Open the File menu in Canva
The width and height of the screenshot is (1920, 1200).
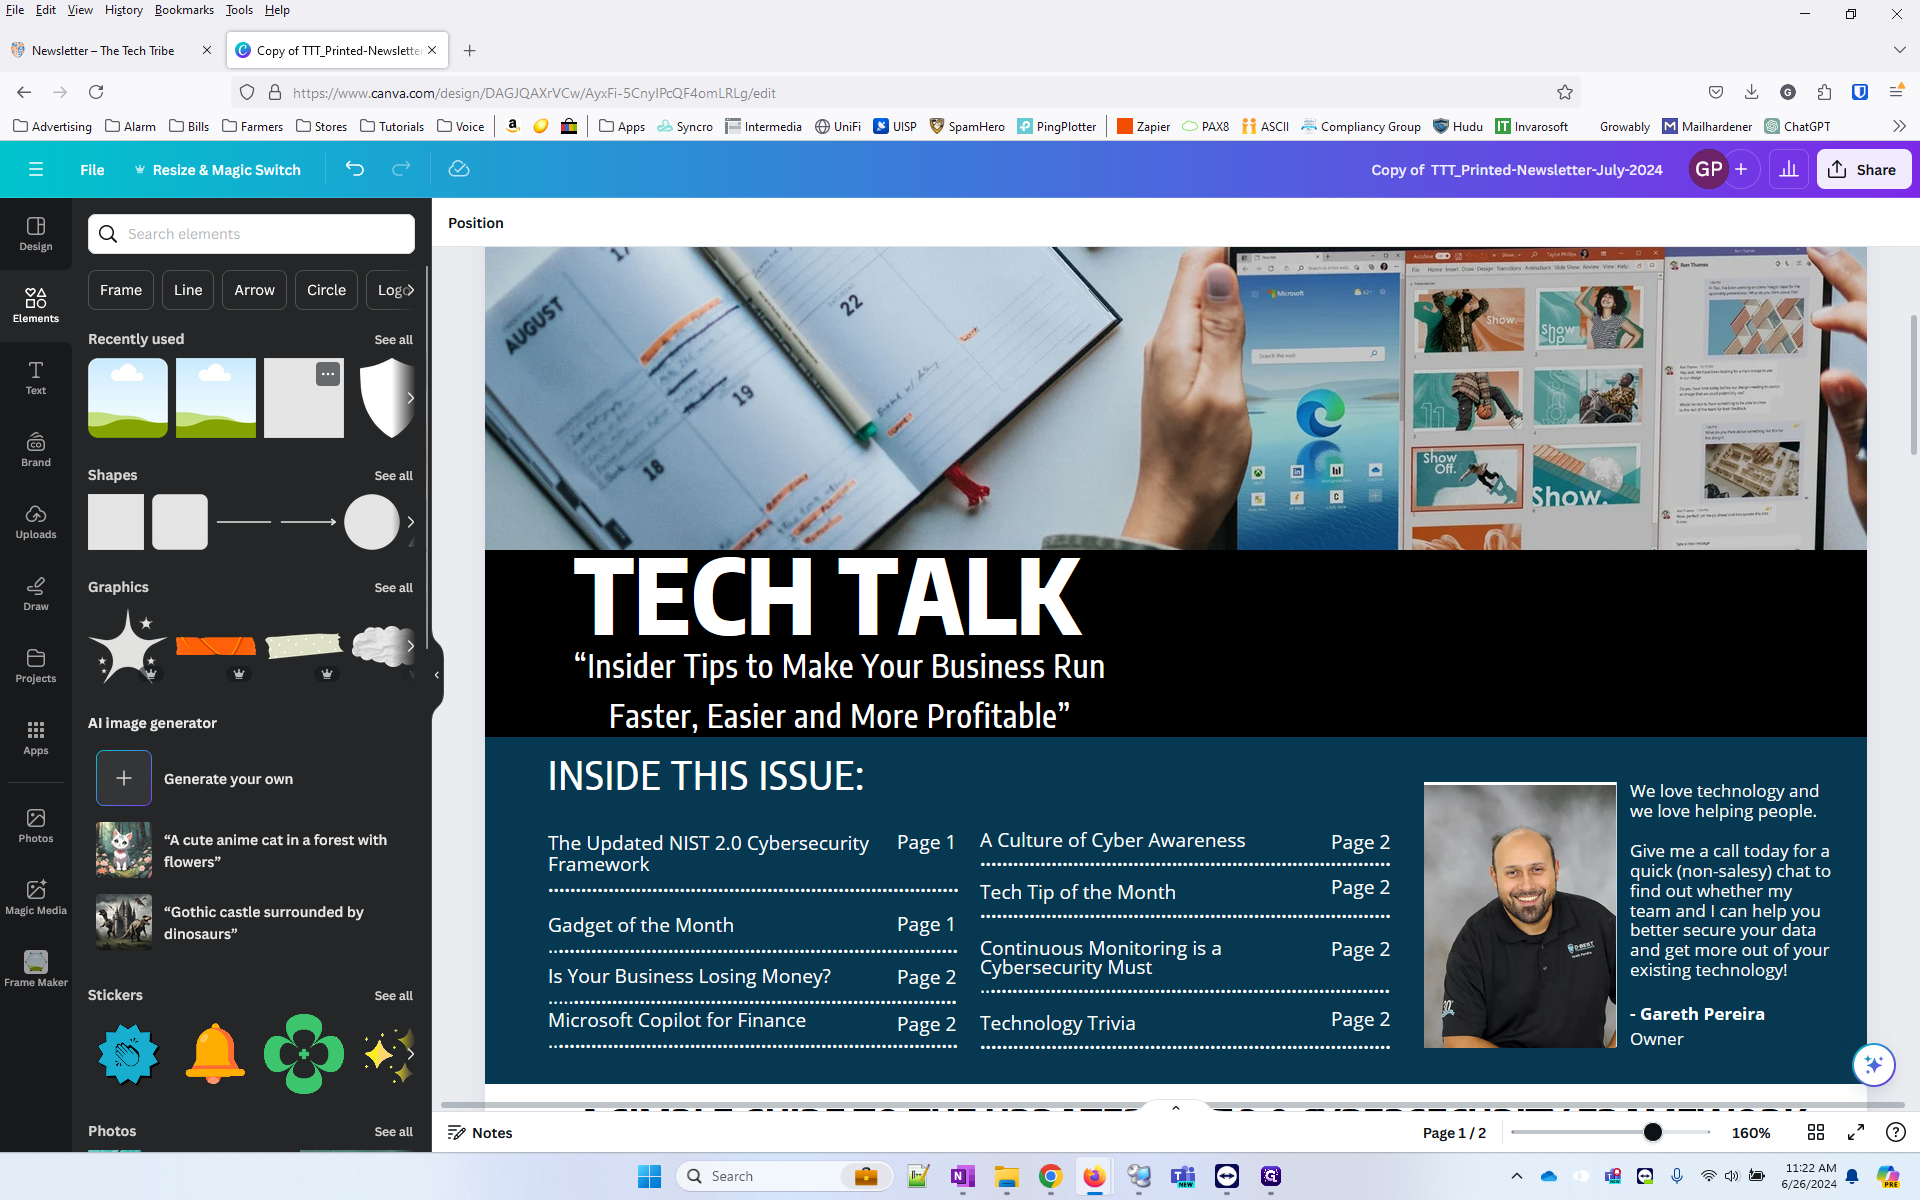coord(92,170)
